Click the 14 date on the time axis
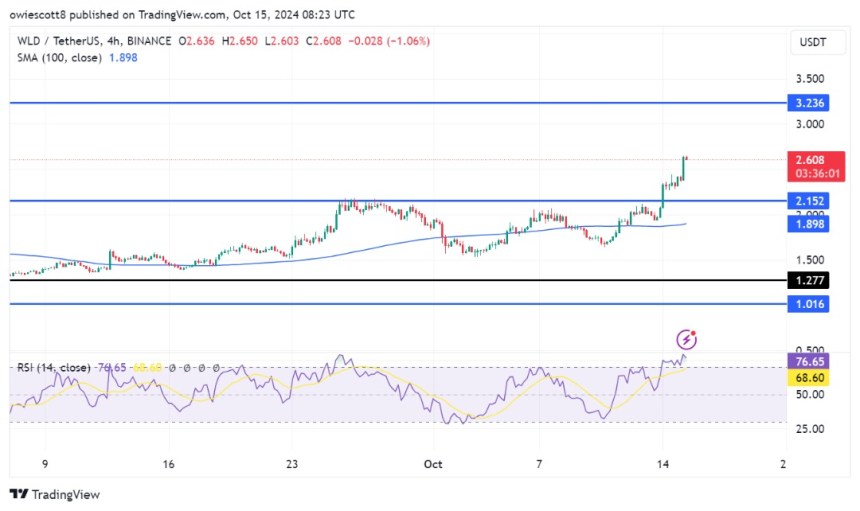 click(x=661, y=464)
